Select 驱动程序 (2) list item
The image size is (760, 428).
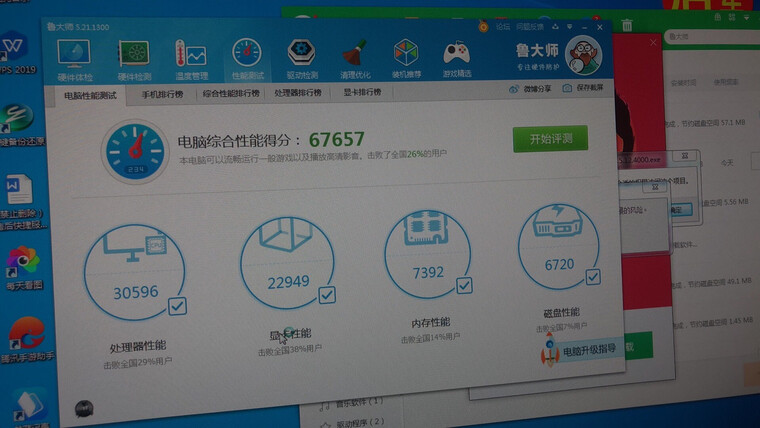[360, 422]
